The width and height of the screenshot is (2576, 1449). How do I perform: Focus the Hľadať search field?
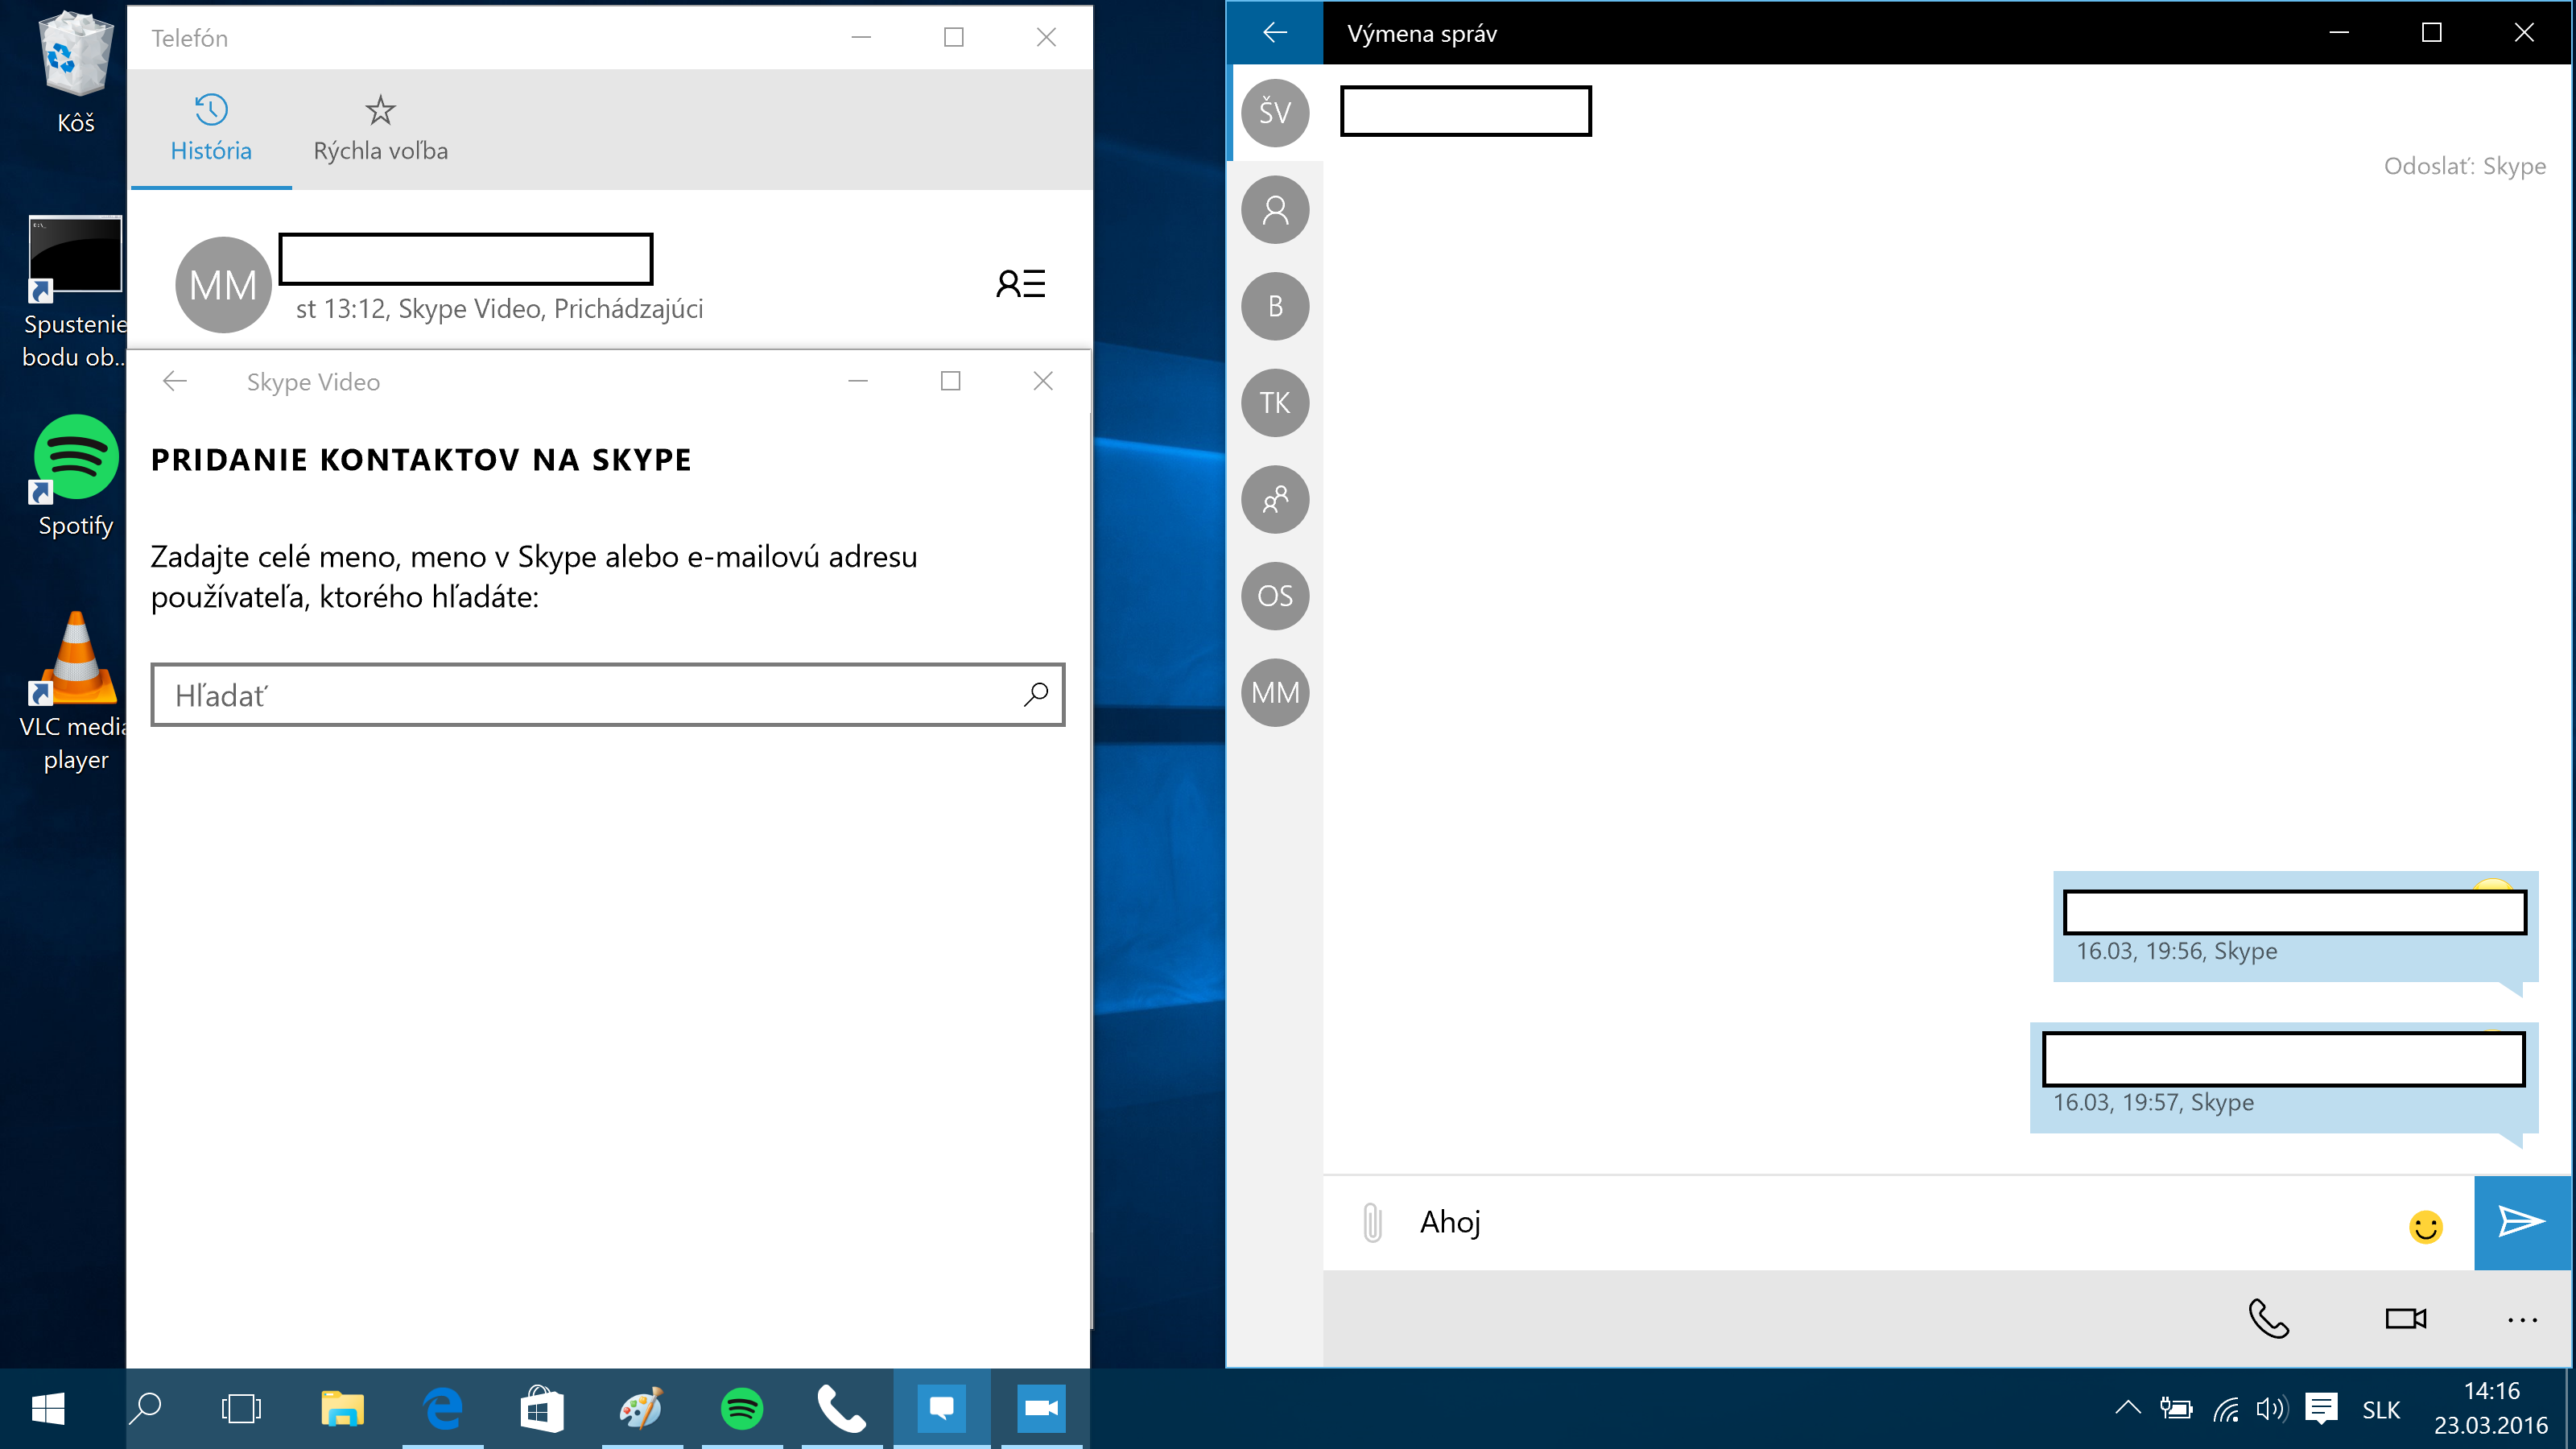(607, 695)
